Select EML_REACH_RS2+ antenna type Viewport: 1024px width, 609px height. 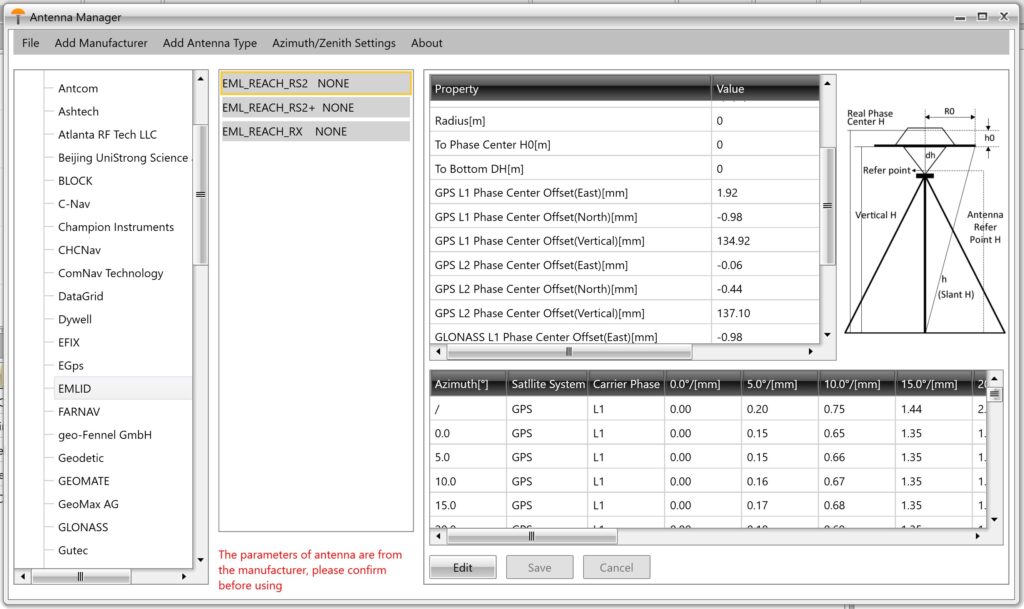tap(288, 107)
